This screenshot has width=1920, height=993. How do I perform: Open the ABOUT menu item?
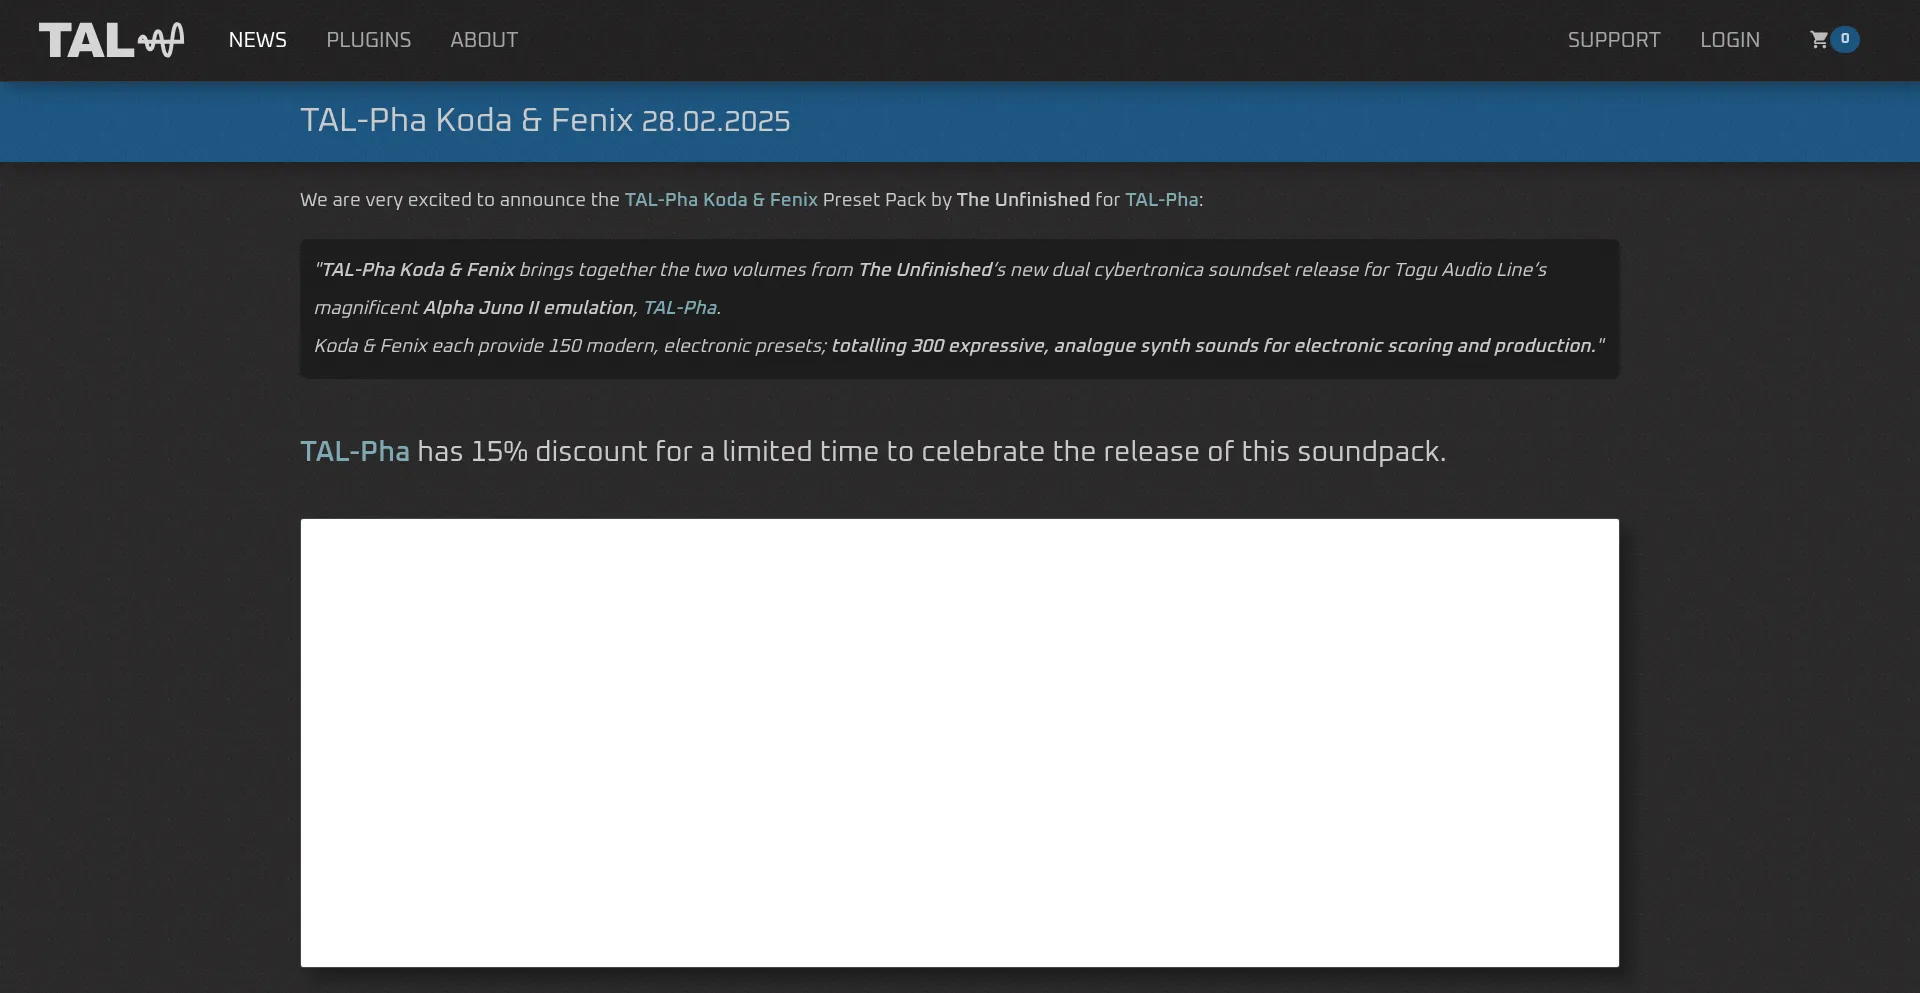pos(484,40)
